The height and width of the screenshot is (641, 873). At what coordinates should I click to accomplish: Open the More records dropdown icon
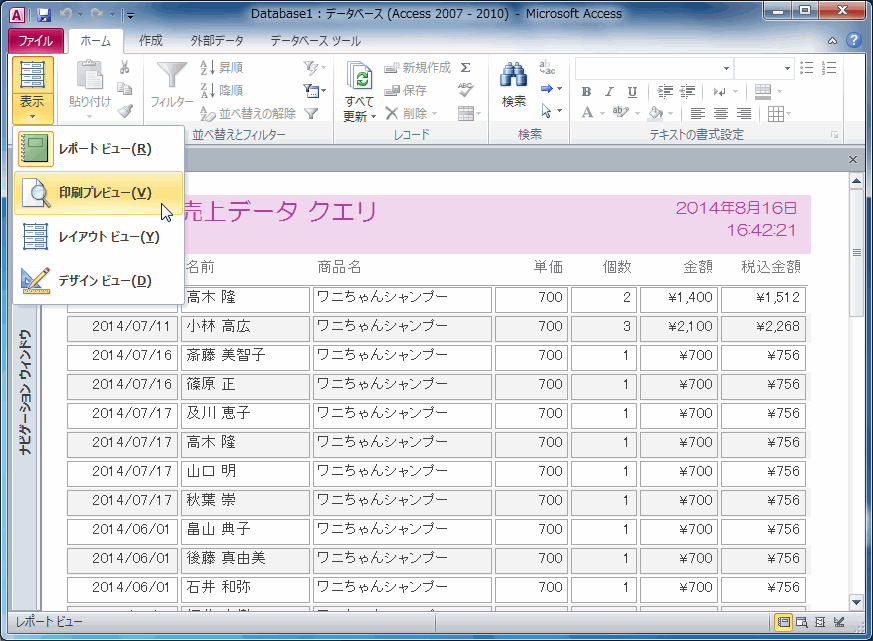coord(469,114)
